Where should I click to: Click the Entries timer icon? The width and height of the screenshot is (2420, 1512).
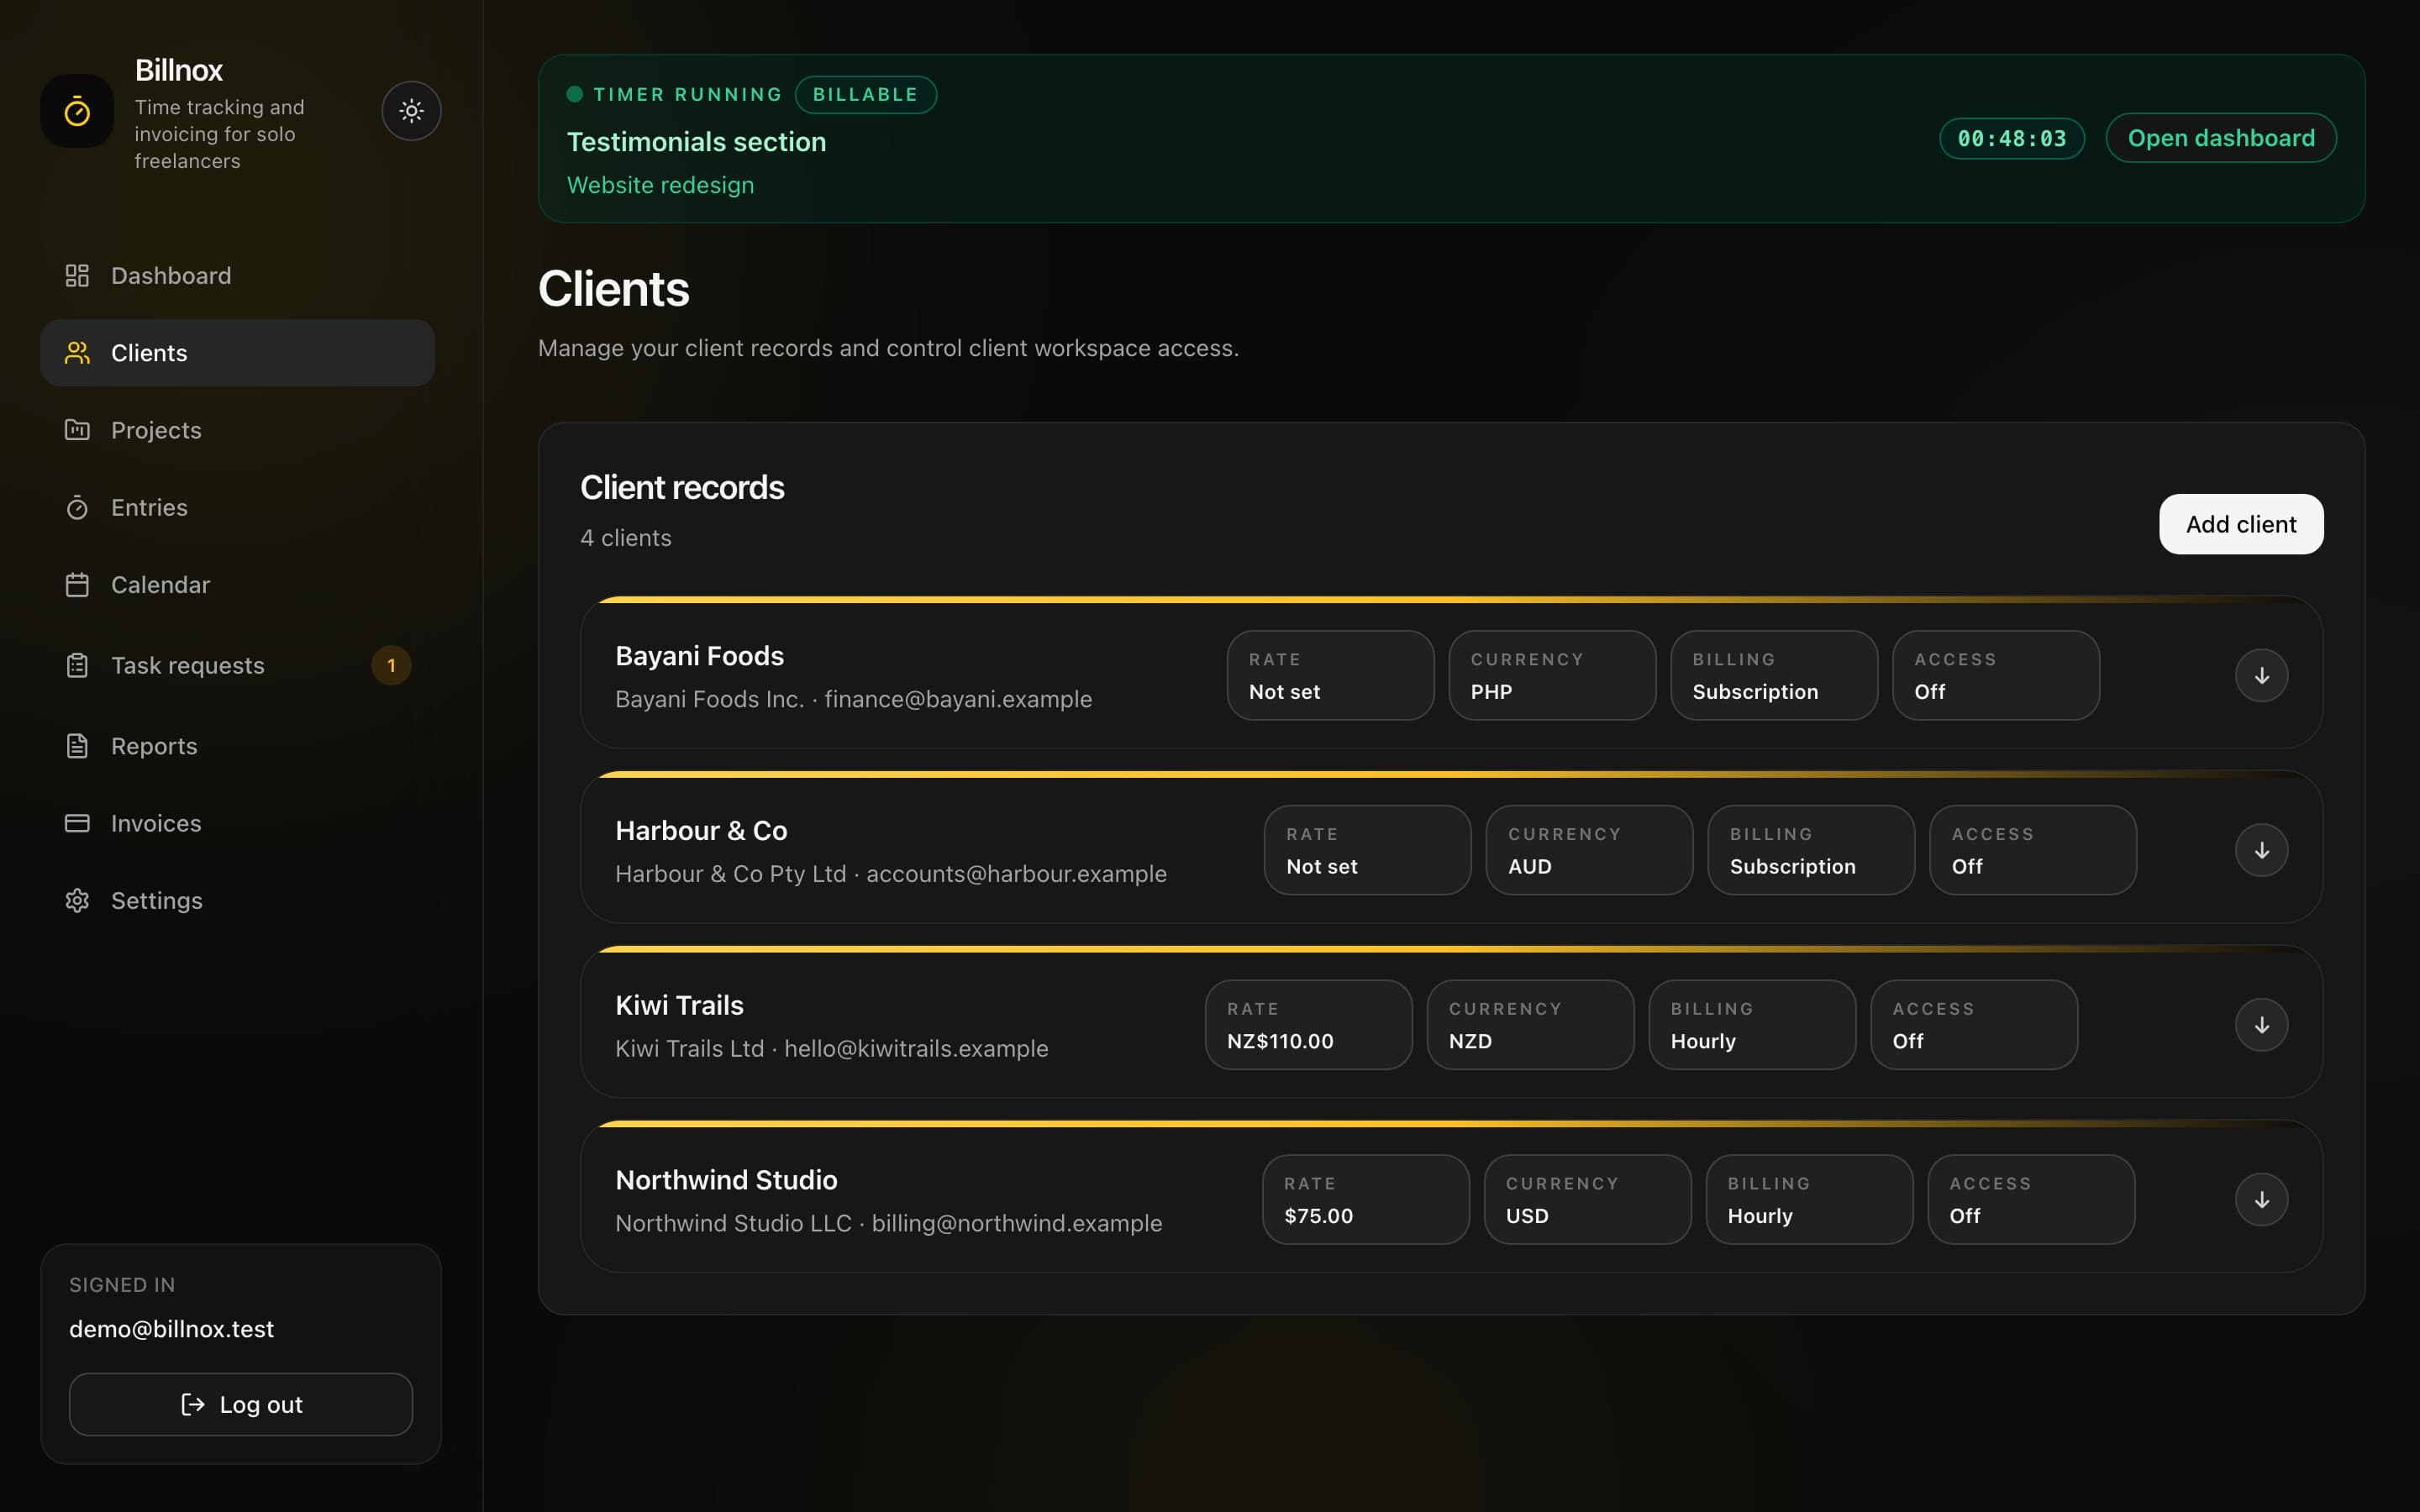77,507
